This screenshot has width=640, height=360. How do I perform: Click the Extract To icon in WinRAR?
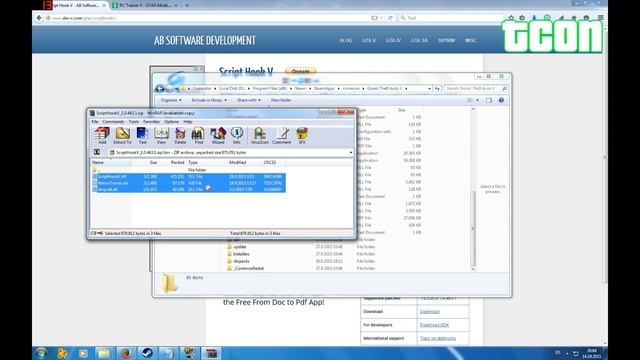tap(122, 136)
